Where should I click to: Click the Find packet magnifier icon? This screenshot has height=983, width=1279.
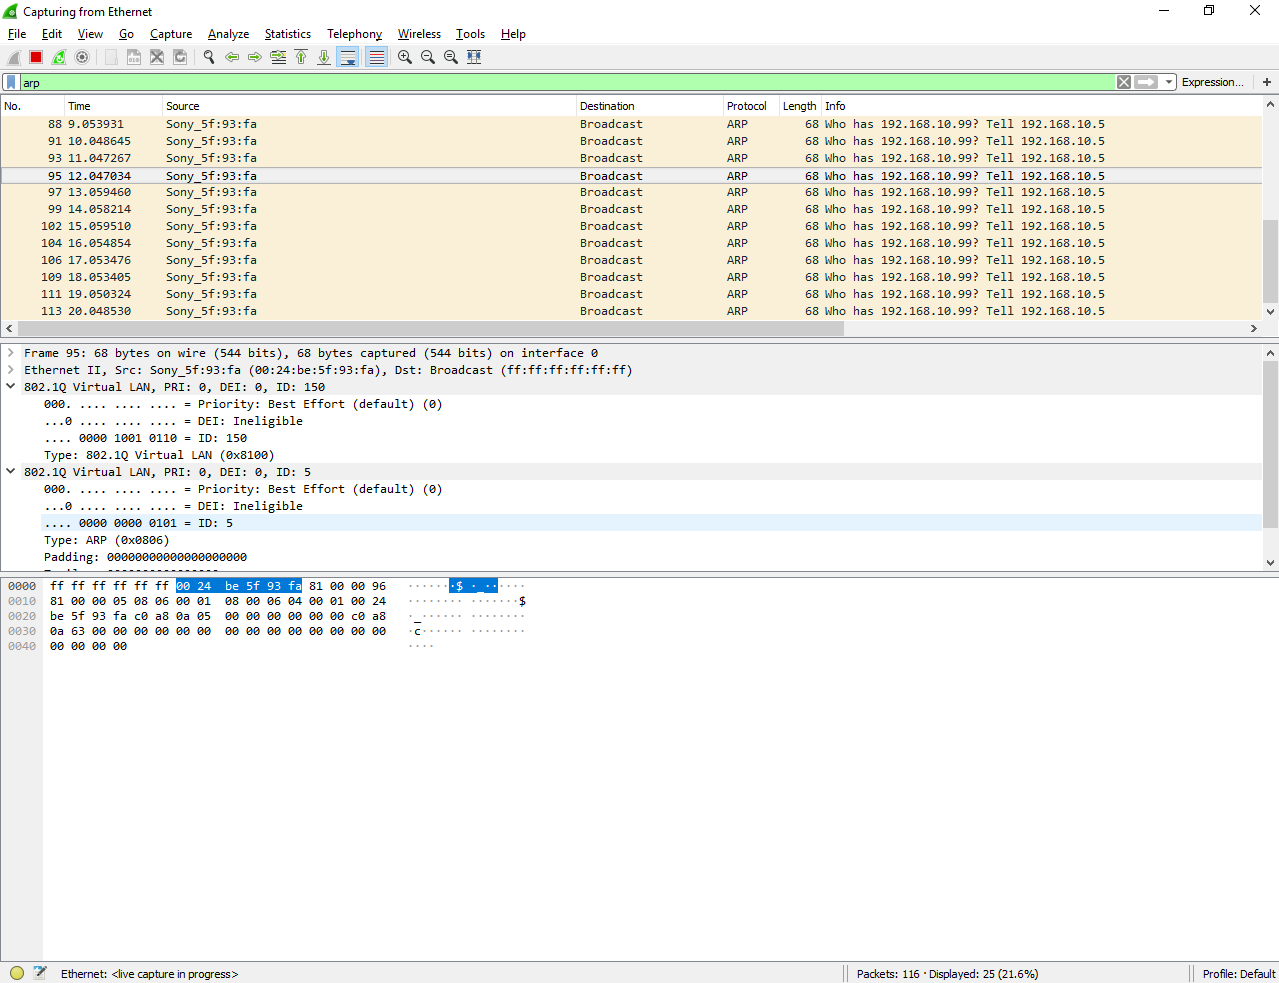208,57
